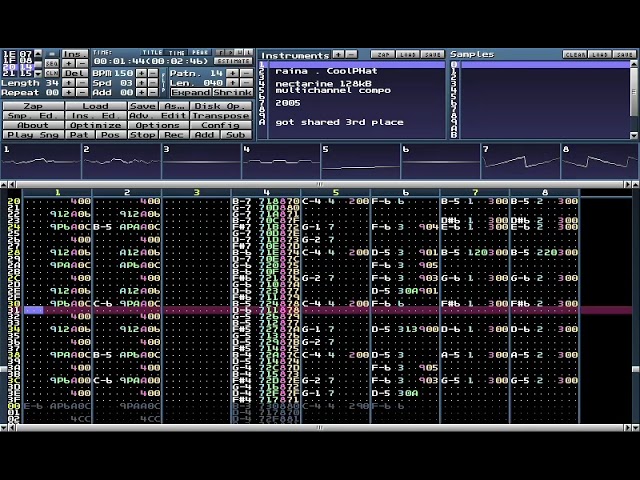This screenshot has width=640, height=480.
Task: Open Save As… dialog
Action: click(x=174, y=106)
